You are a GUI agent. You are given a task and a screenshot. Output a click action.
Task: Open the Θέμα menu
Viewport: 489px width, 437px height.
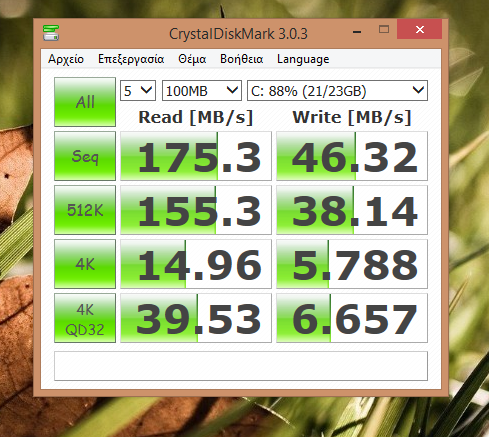[192, 59]
